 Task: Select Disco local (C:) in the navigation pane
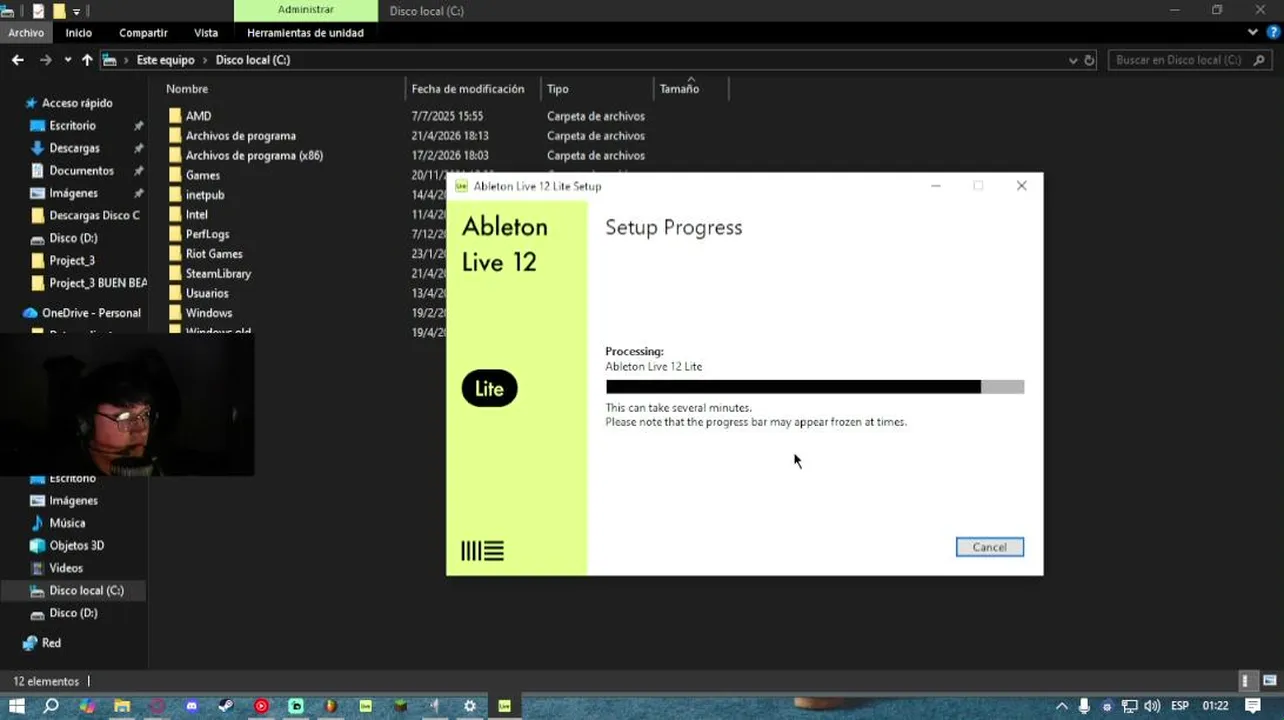(86, 591)
